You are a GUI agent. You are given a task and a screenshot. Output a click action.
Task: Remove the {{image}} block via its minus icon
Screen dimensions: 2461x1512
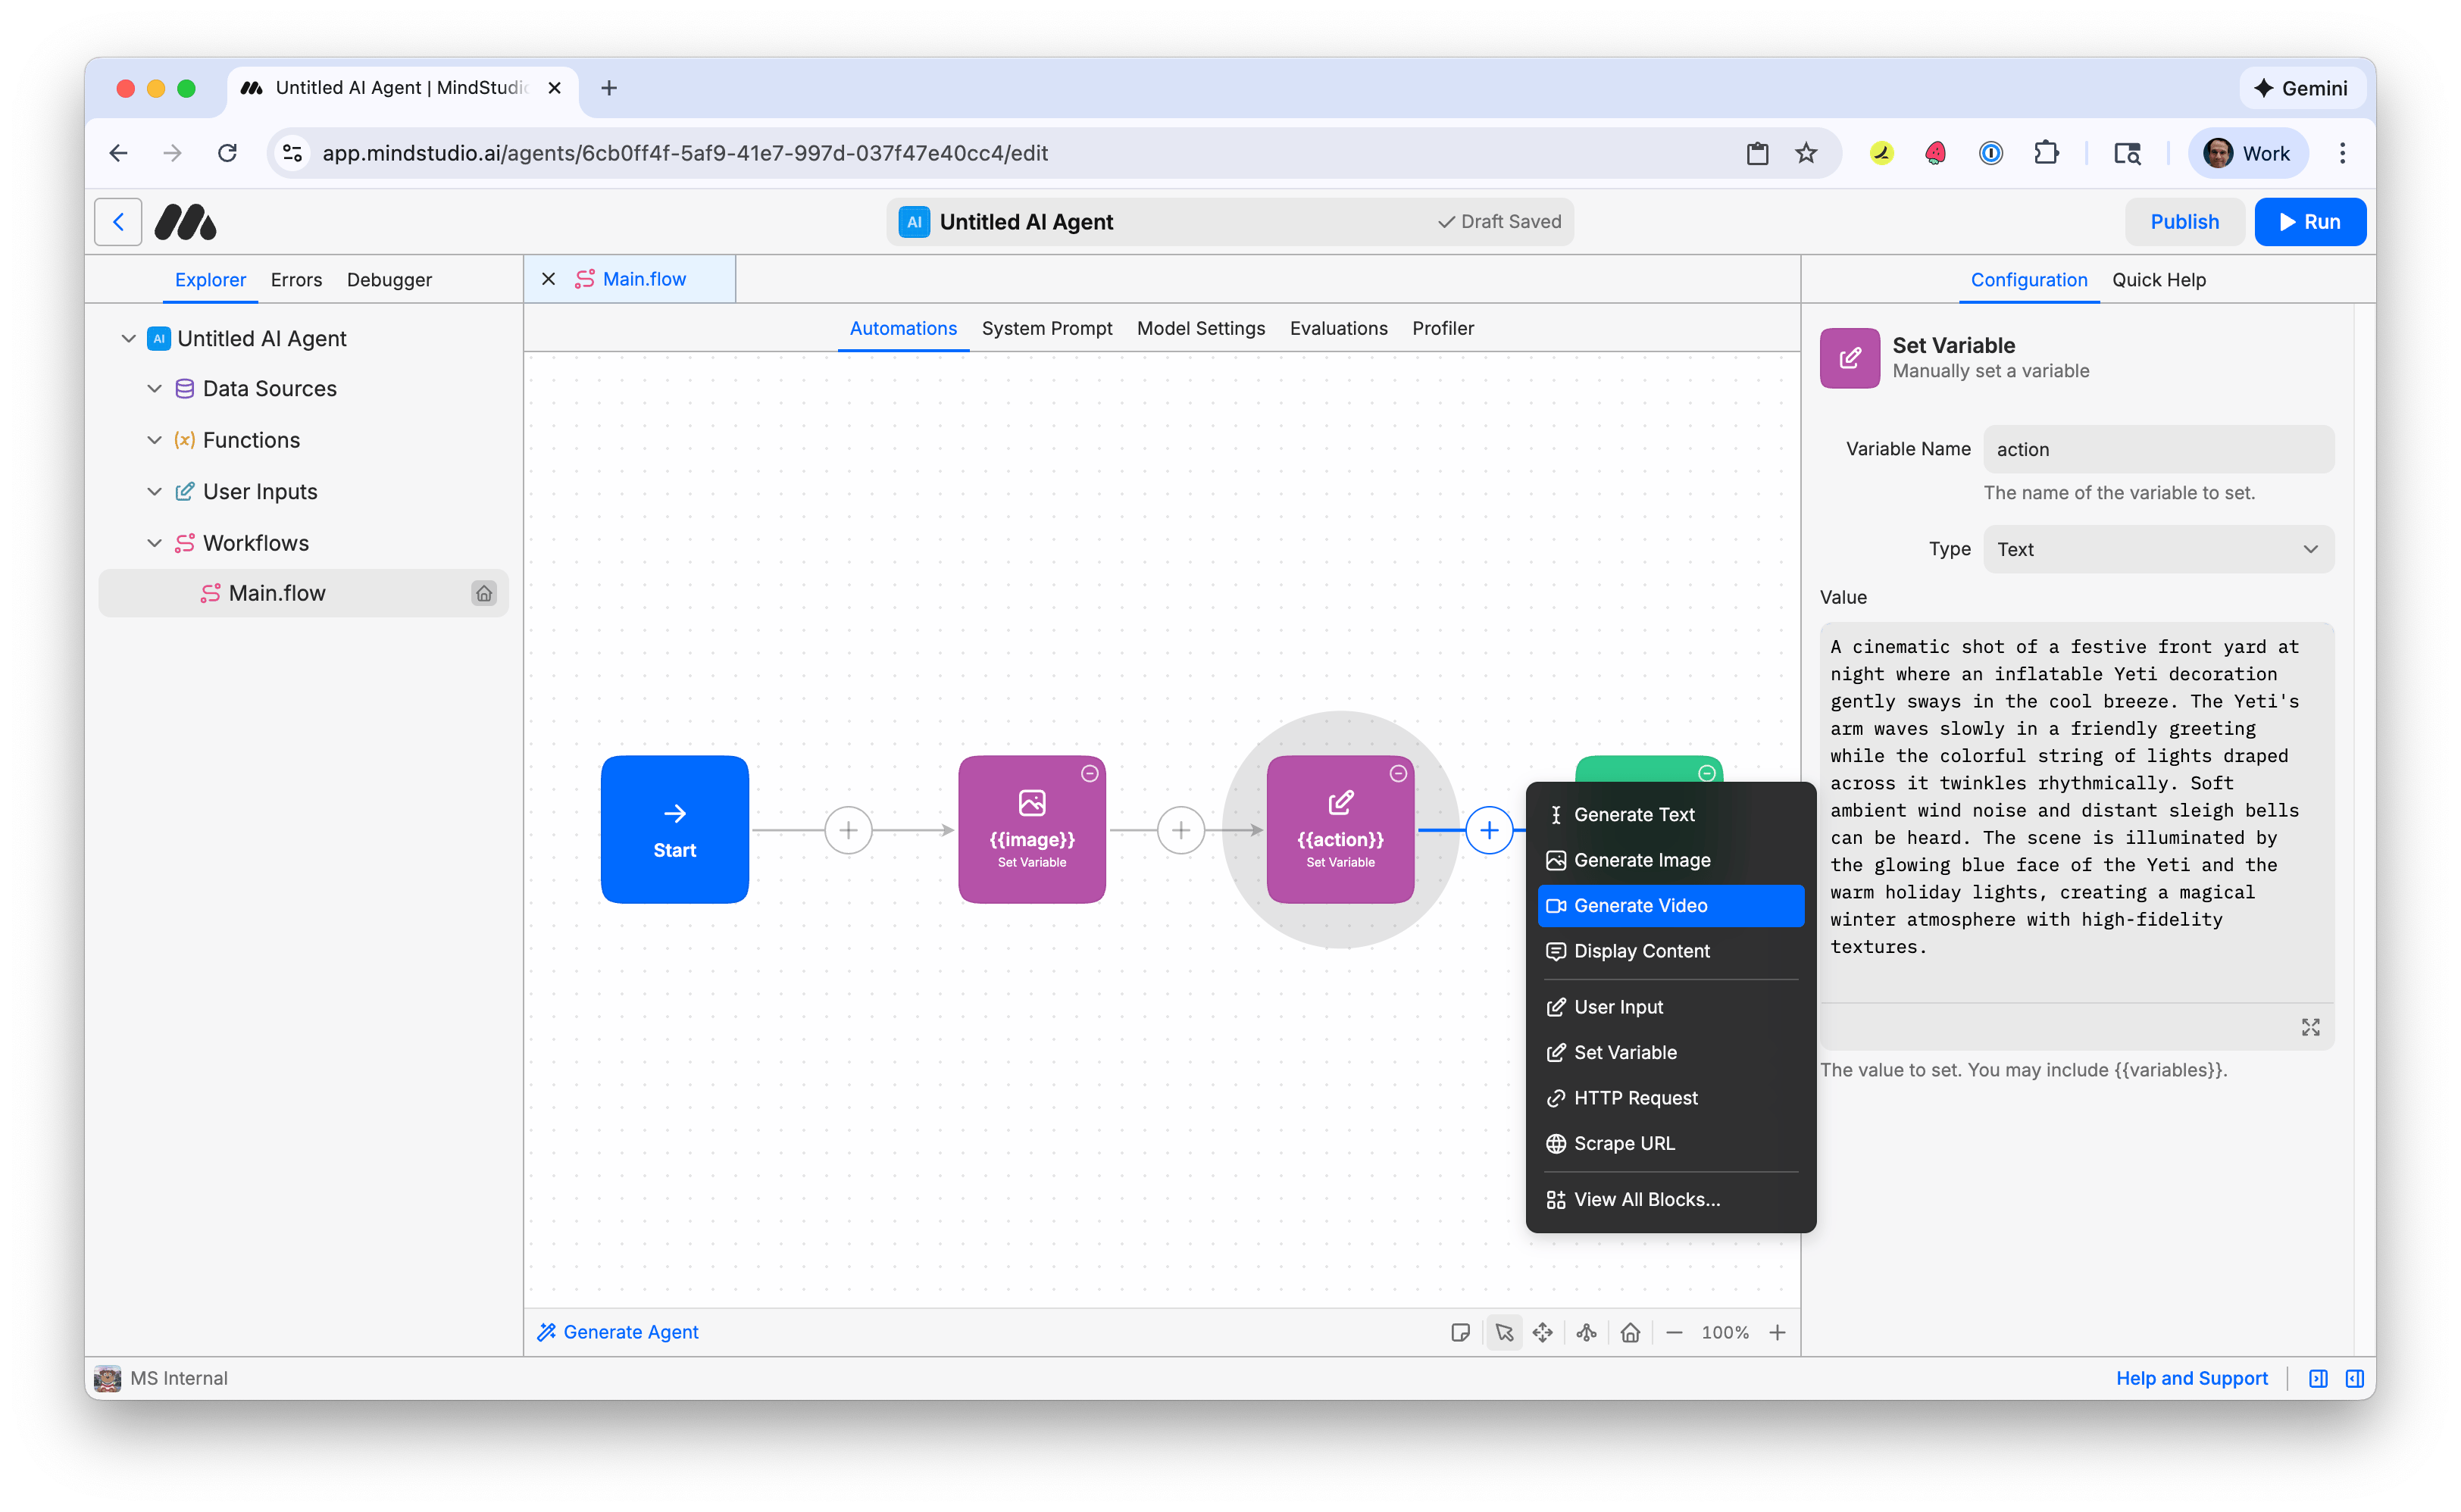coord(1089,773)
